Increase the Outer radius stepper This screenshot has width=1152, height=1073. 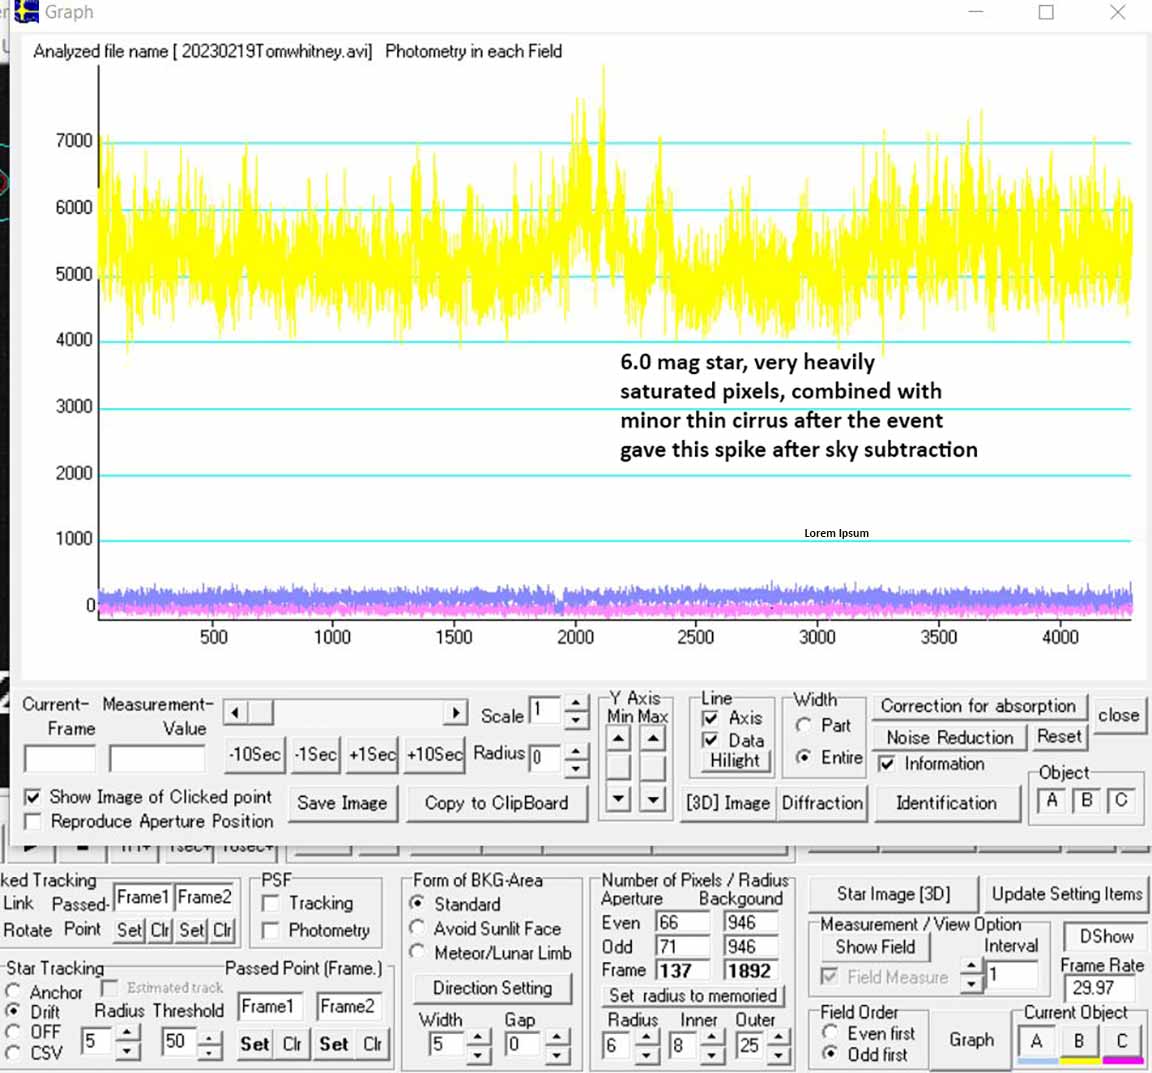pos(778,1037)
